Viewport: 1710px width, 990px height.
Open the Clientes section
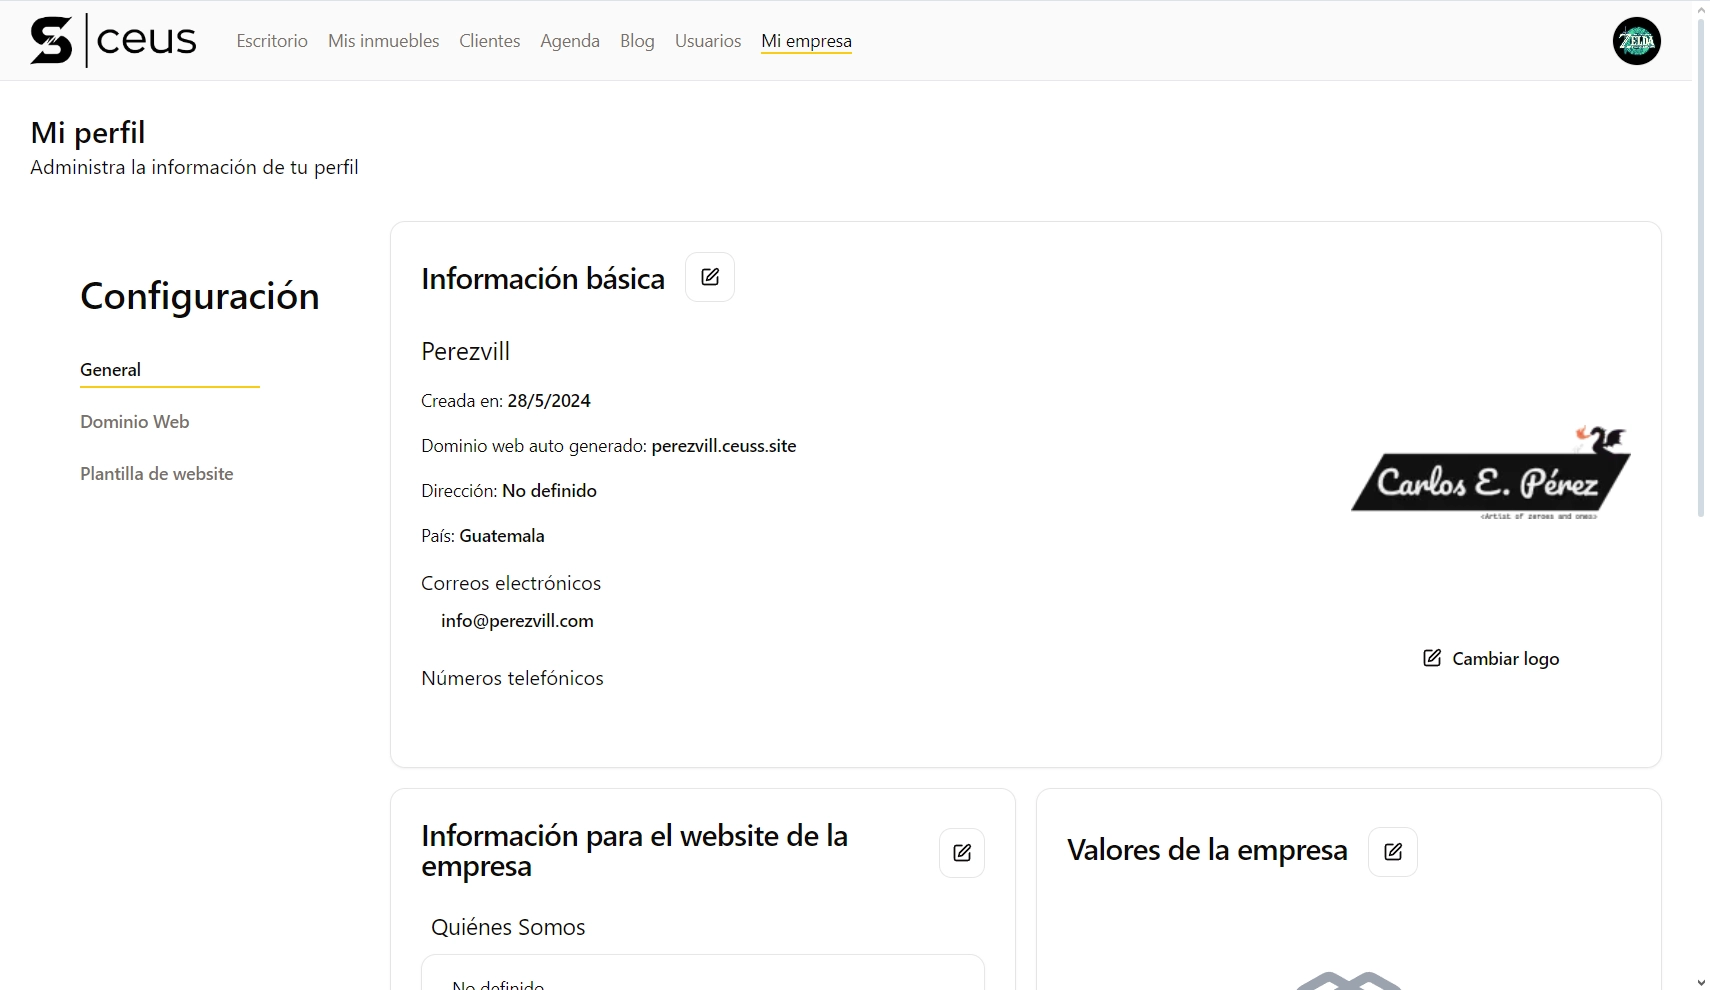pyautogui.click(x=490, y=41)
